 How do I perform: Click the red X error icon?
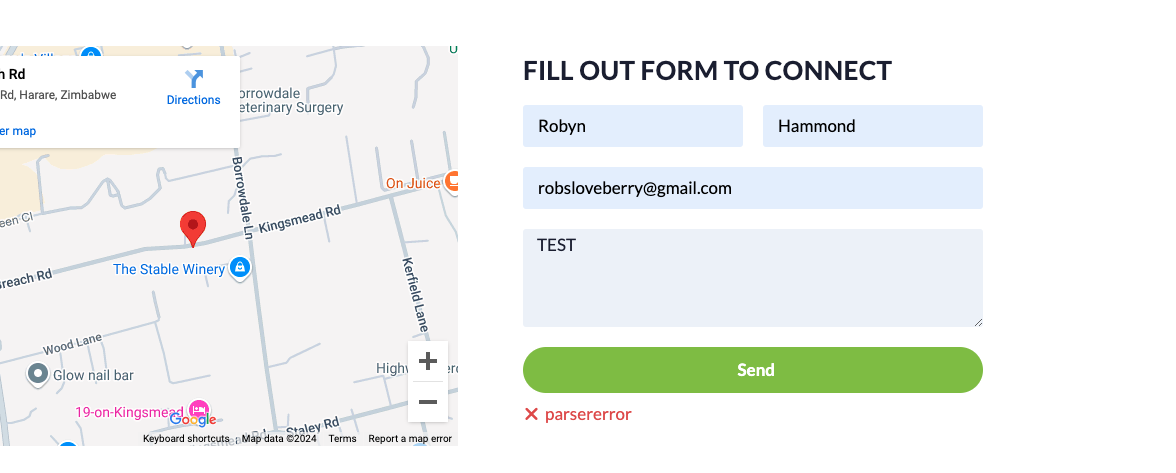532,414
